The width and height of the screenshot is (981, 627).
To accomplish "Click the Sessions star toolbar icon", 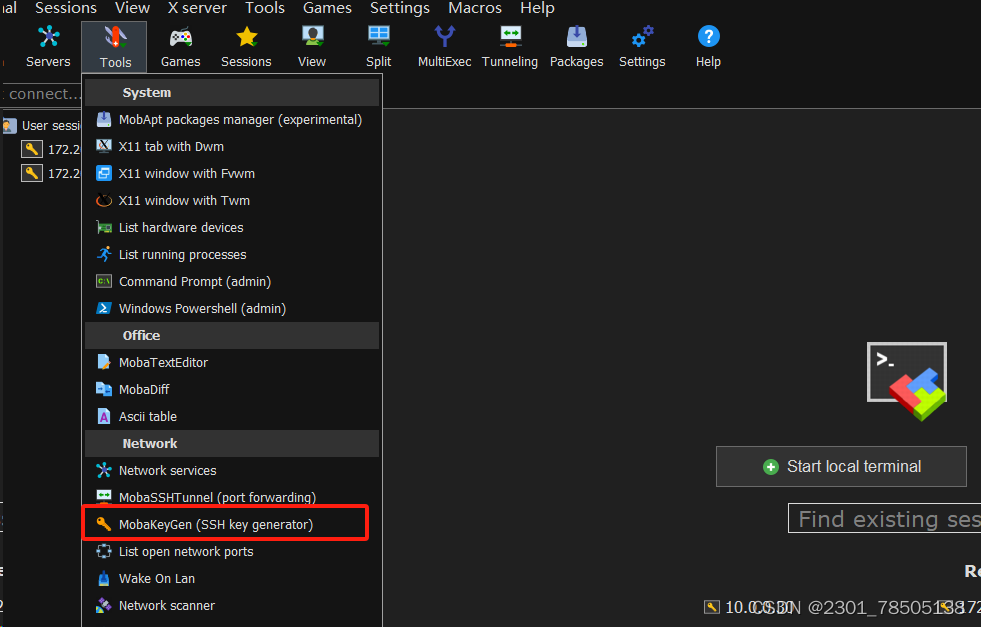I will click(247, 37).
